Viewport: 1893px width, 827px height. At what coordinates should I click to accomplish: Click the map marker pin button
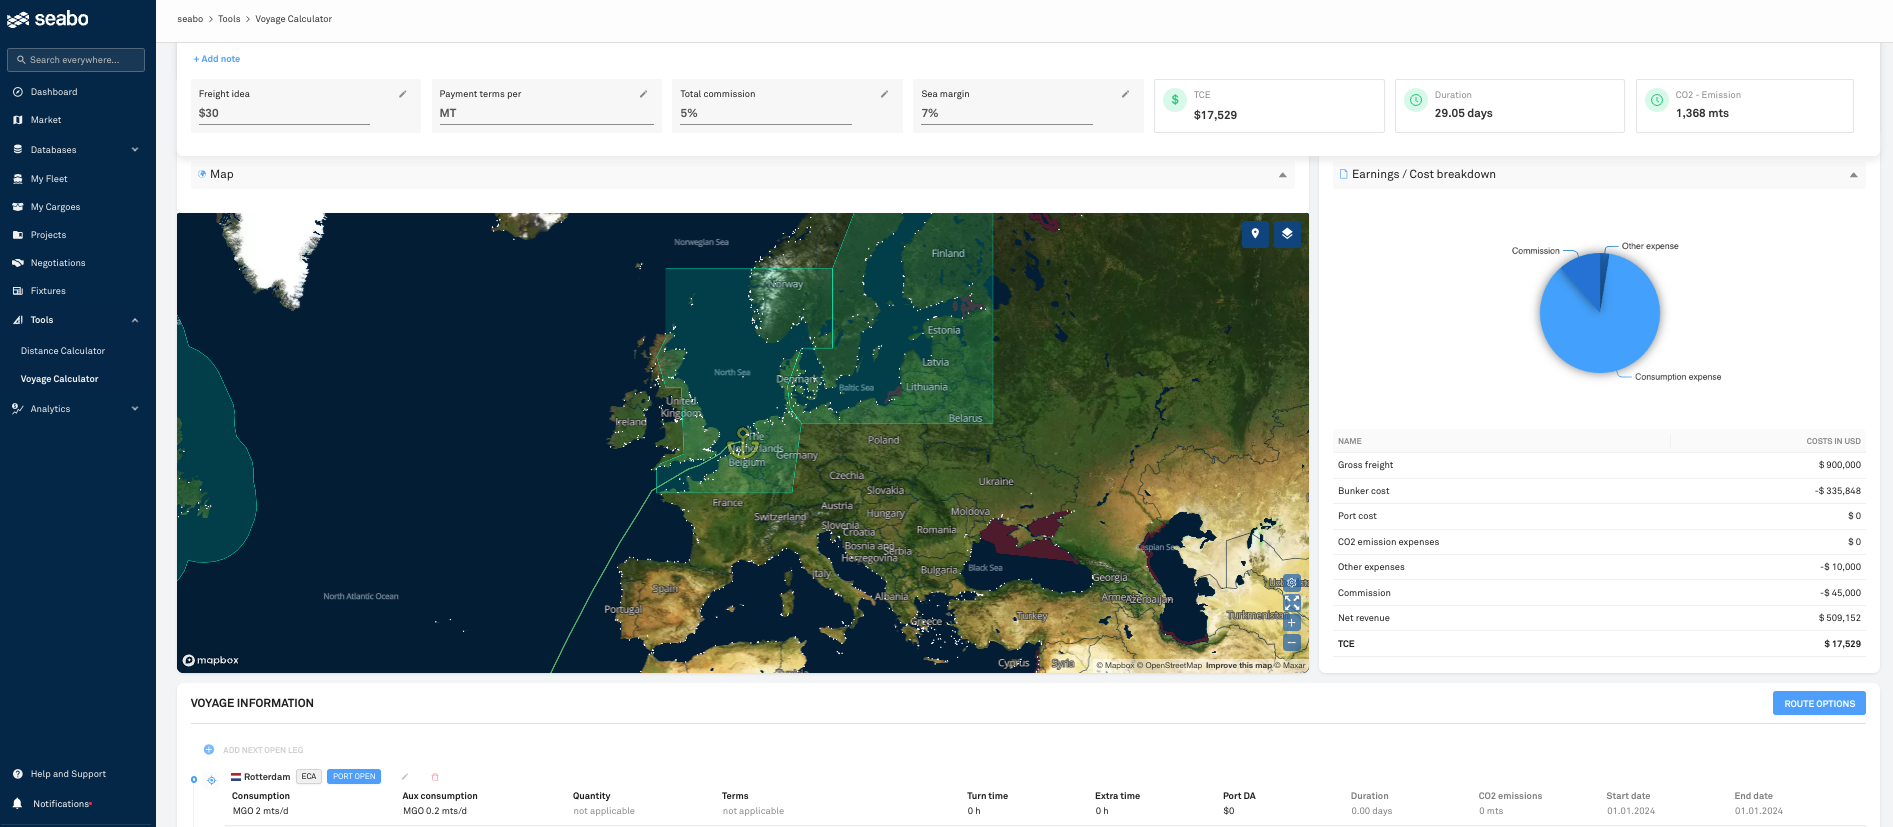click(1255, 234)
